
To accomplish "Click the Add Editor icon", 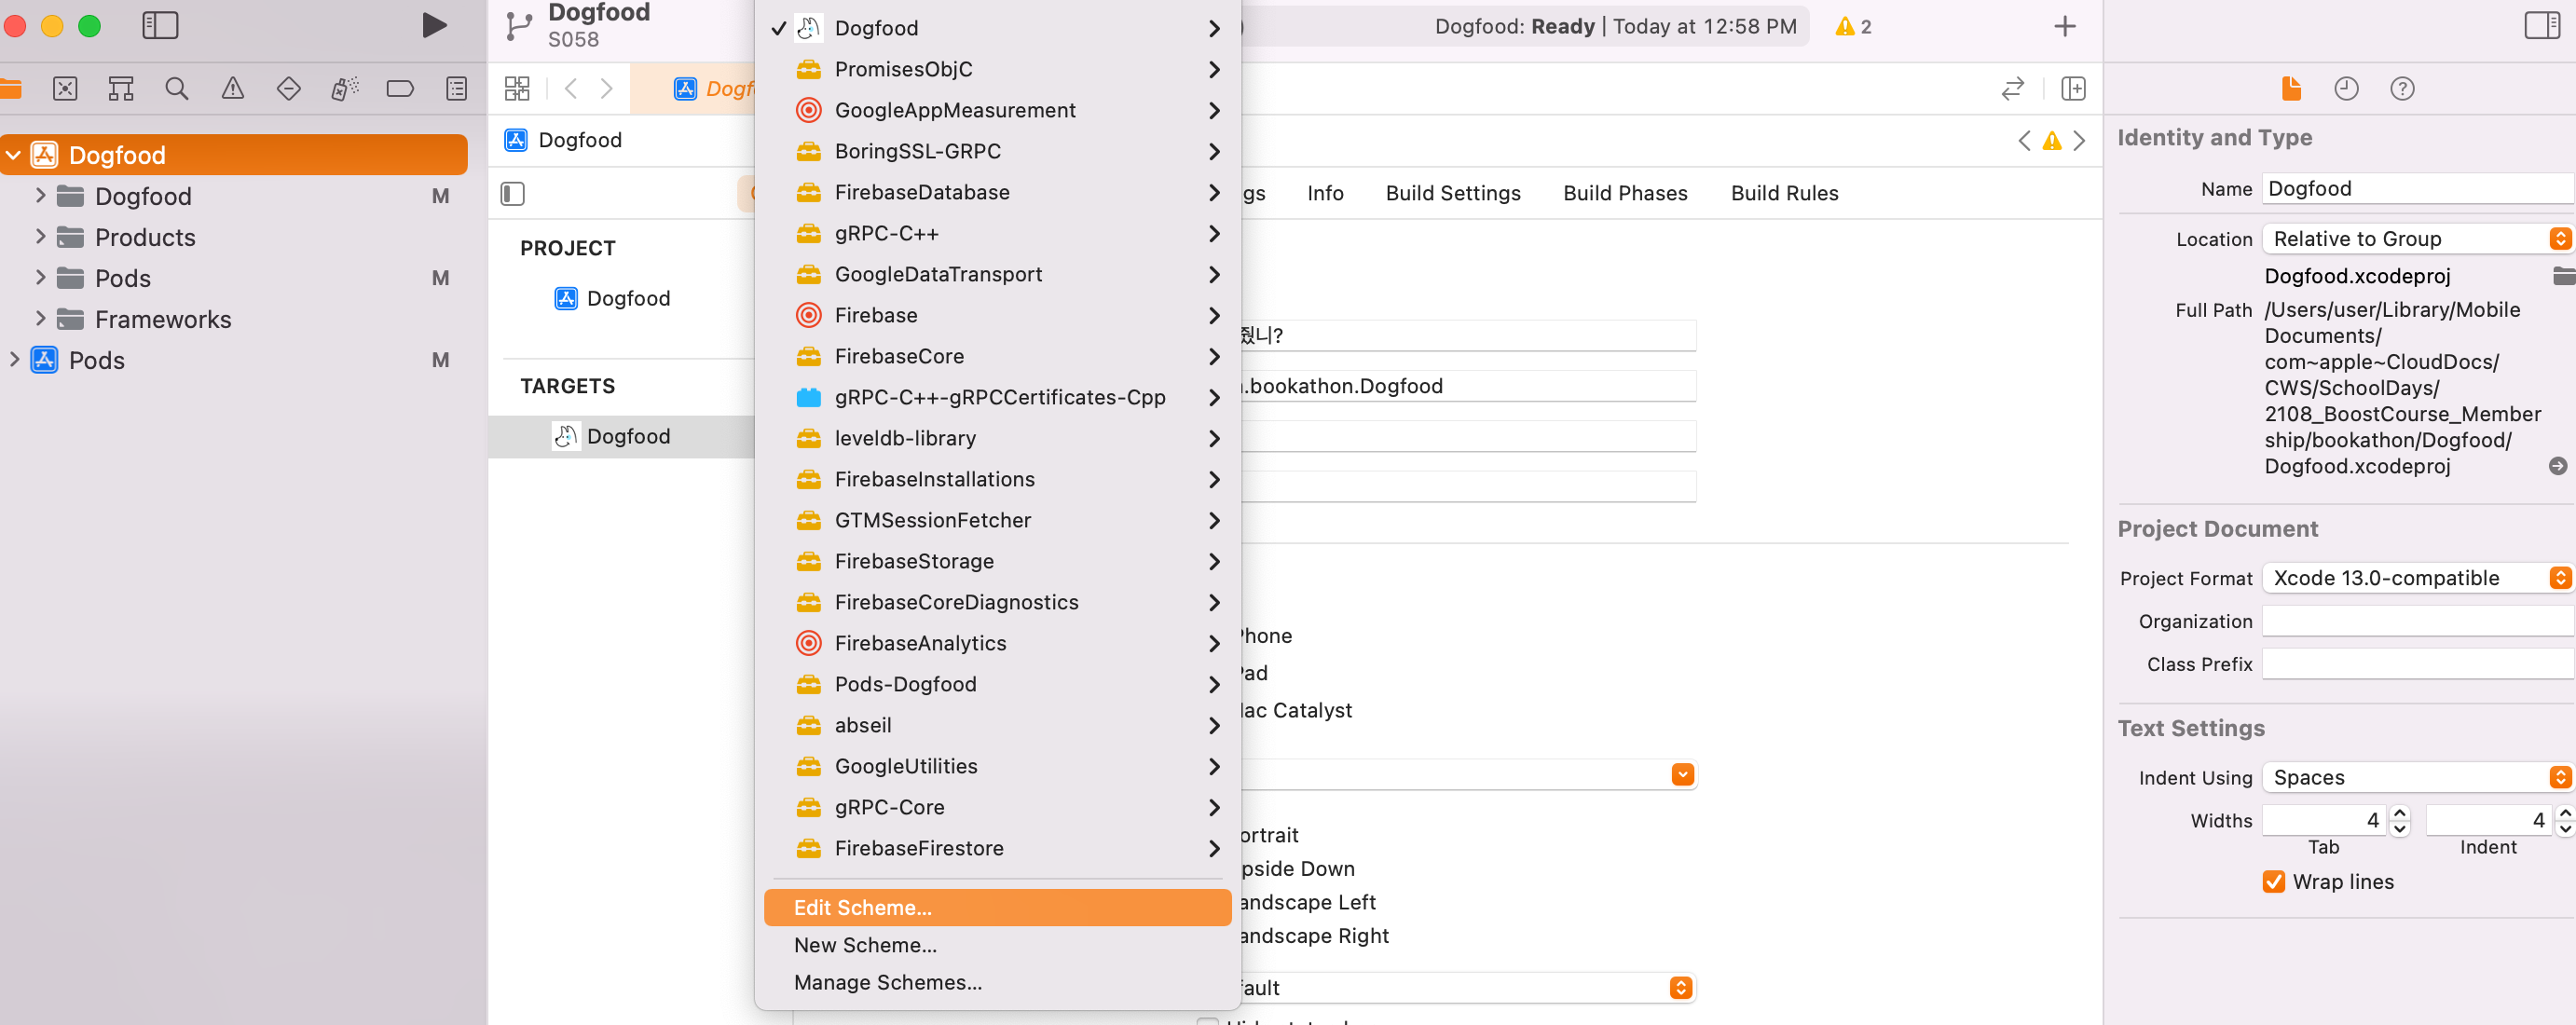I will 2073,89.
